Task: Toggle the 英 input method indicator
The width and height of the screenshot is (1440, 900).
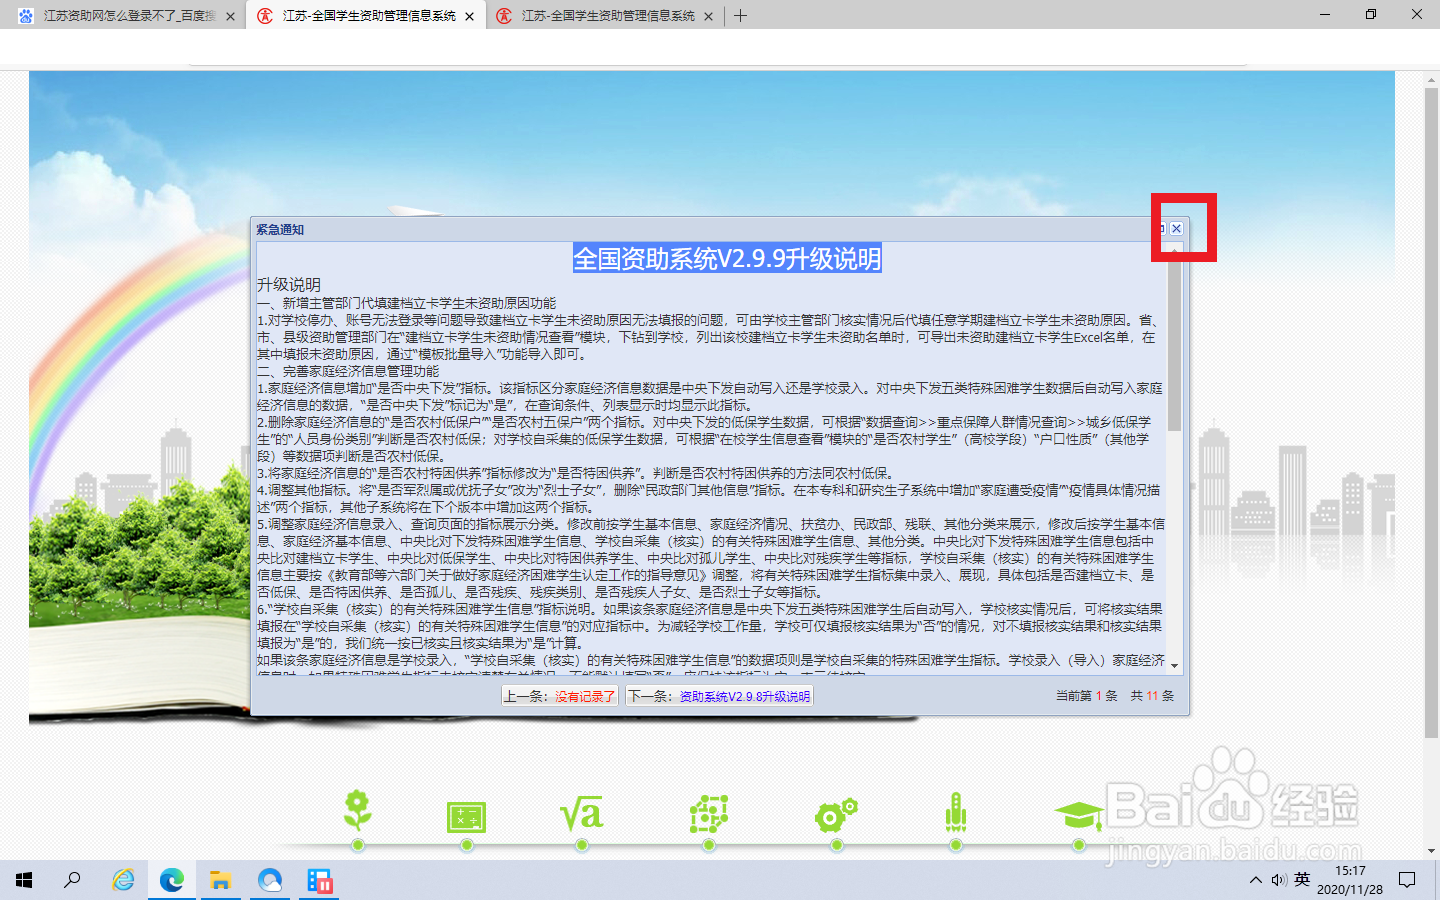Action: click(1302, 880)
